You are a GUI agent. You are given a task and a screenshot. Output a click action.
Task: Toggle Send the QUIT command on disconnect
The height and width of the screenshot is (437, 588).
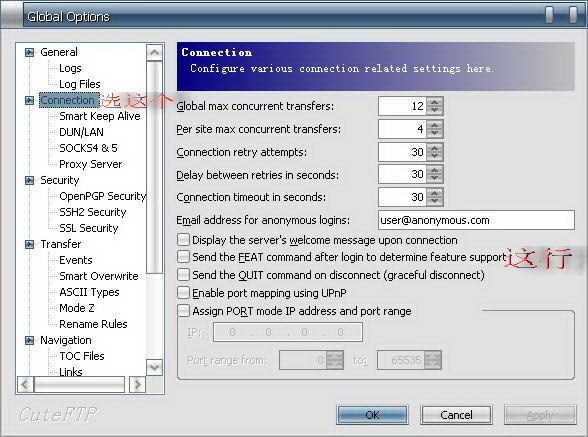pos(183,275)
